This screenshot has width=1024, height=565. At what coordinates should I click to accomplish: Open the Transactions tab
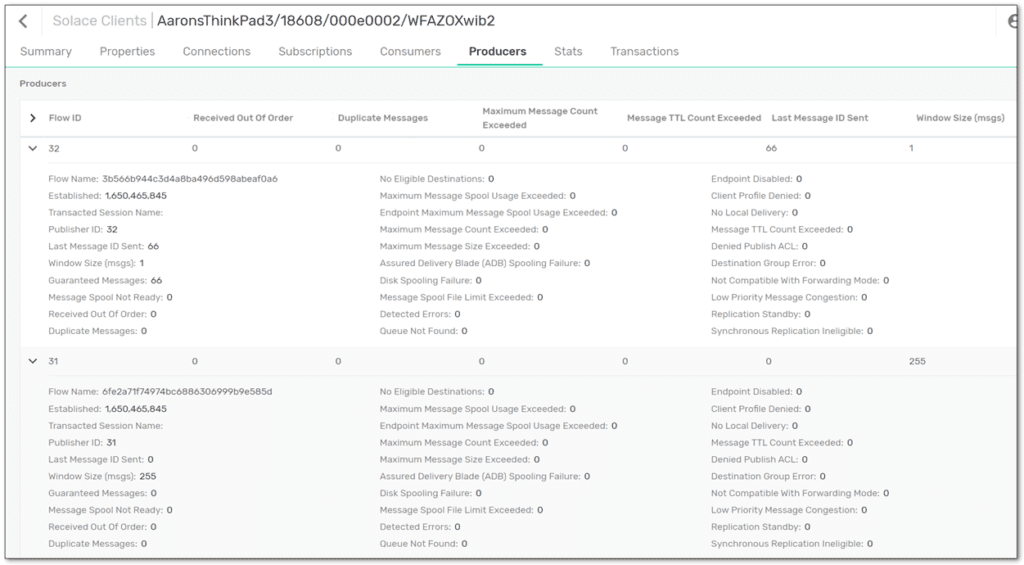pyautogui.click(x=644, y=52)
